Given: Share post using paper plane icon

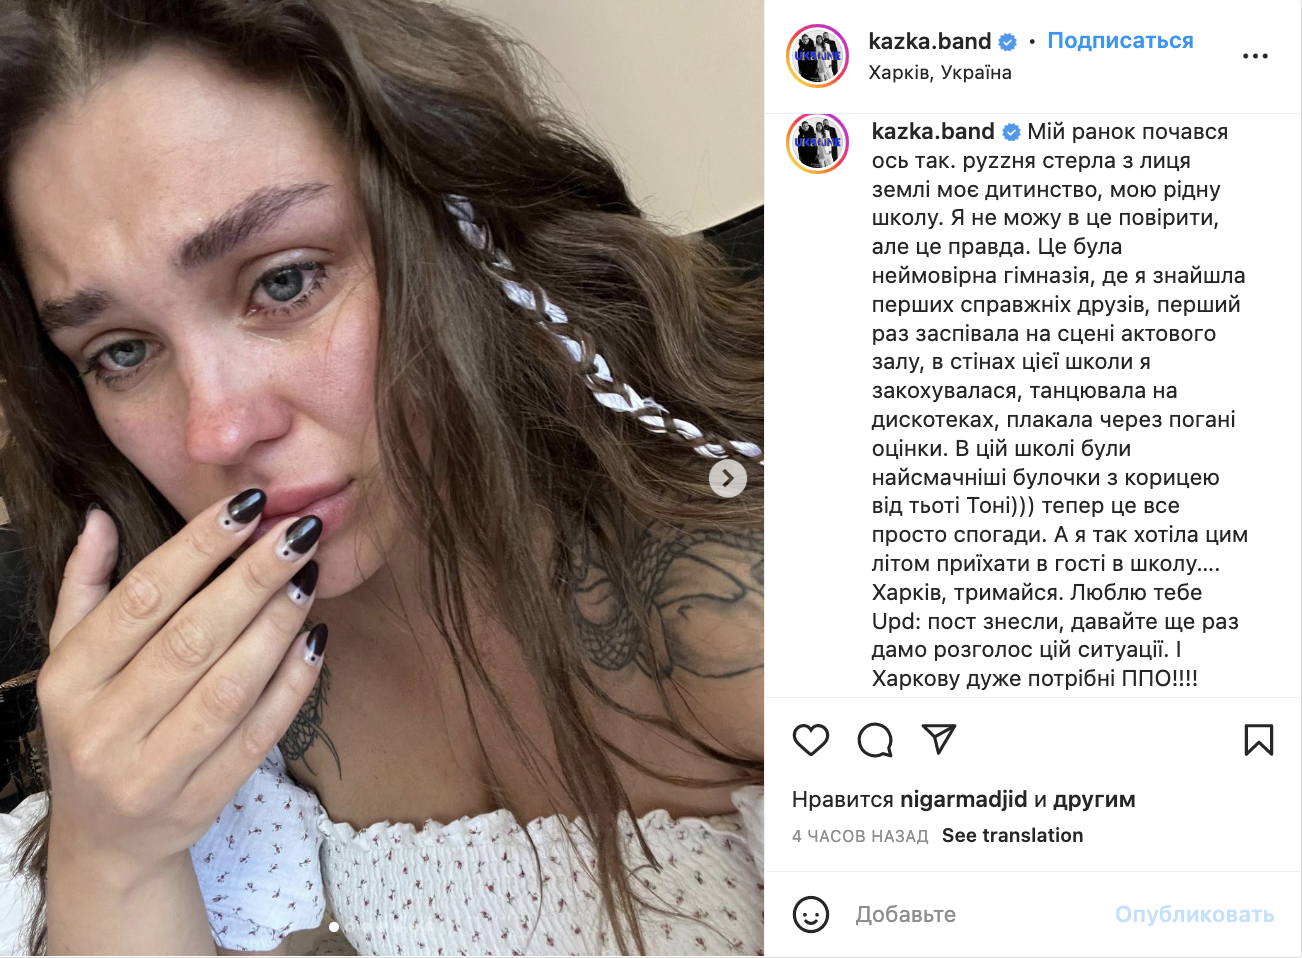Looking at the screenshot, I should [x=939, y=739].
